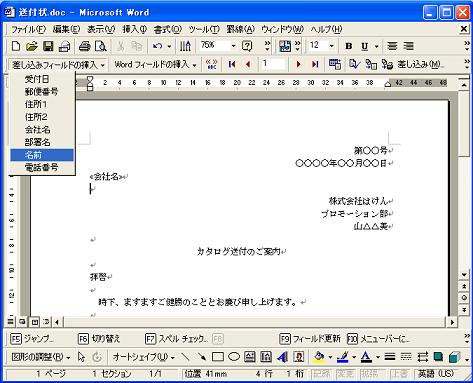Go to previous merge record
The image size is (473, 383).
248,64
